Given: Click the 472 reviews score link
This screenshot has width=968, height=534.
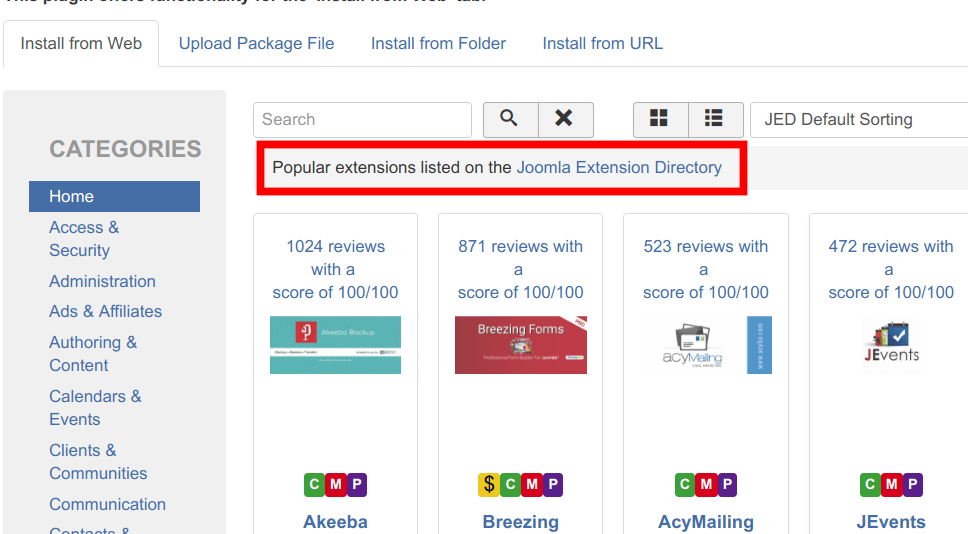Looking at the screenshot, I should [891, 269].
